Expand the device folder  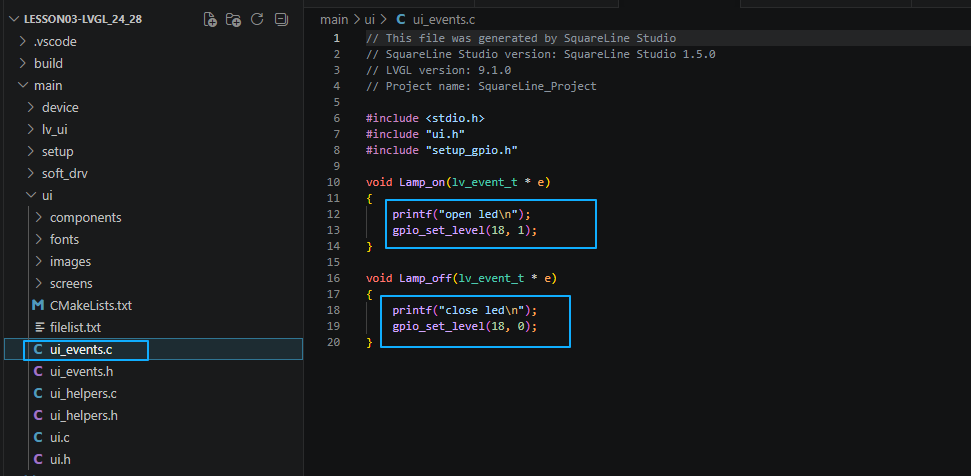31,107
